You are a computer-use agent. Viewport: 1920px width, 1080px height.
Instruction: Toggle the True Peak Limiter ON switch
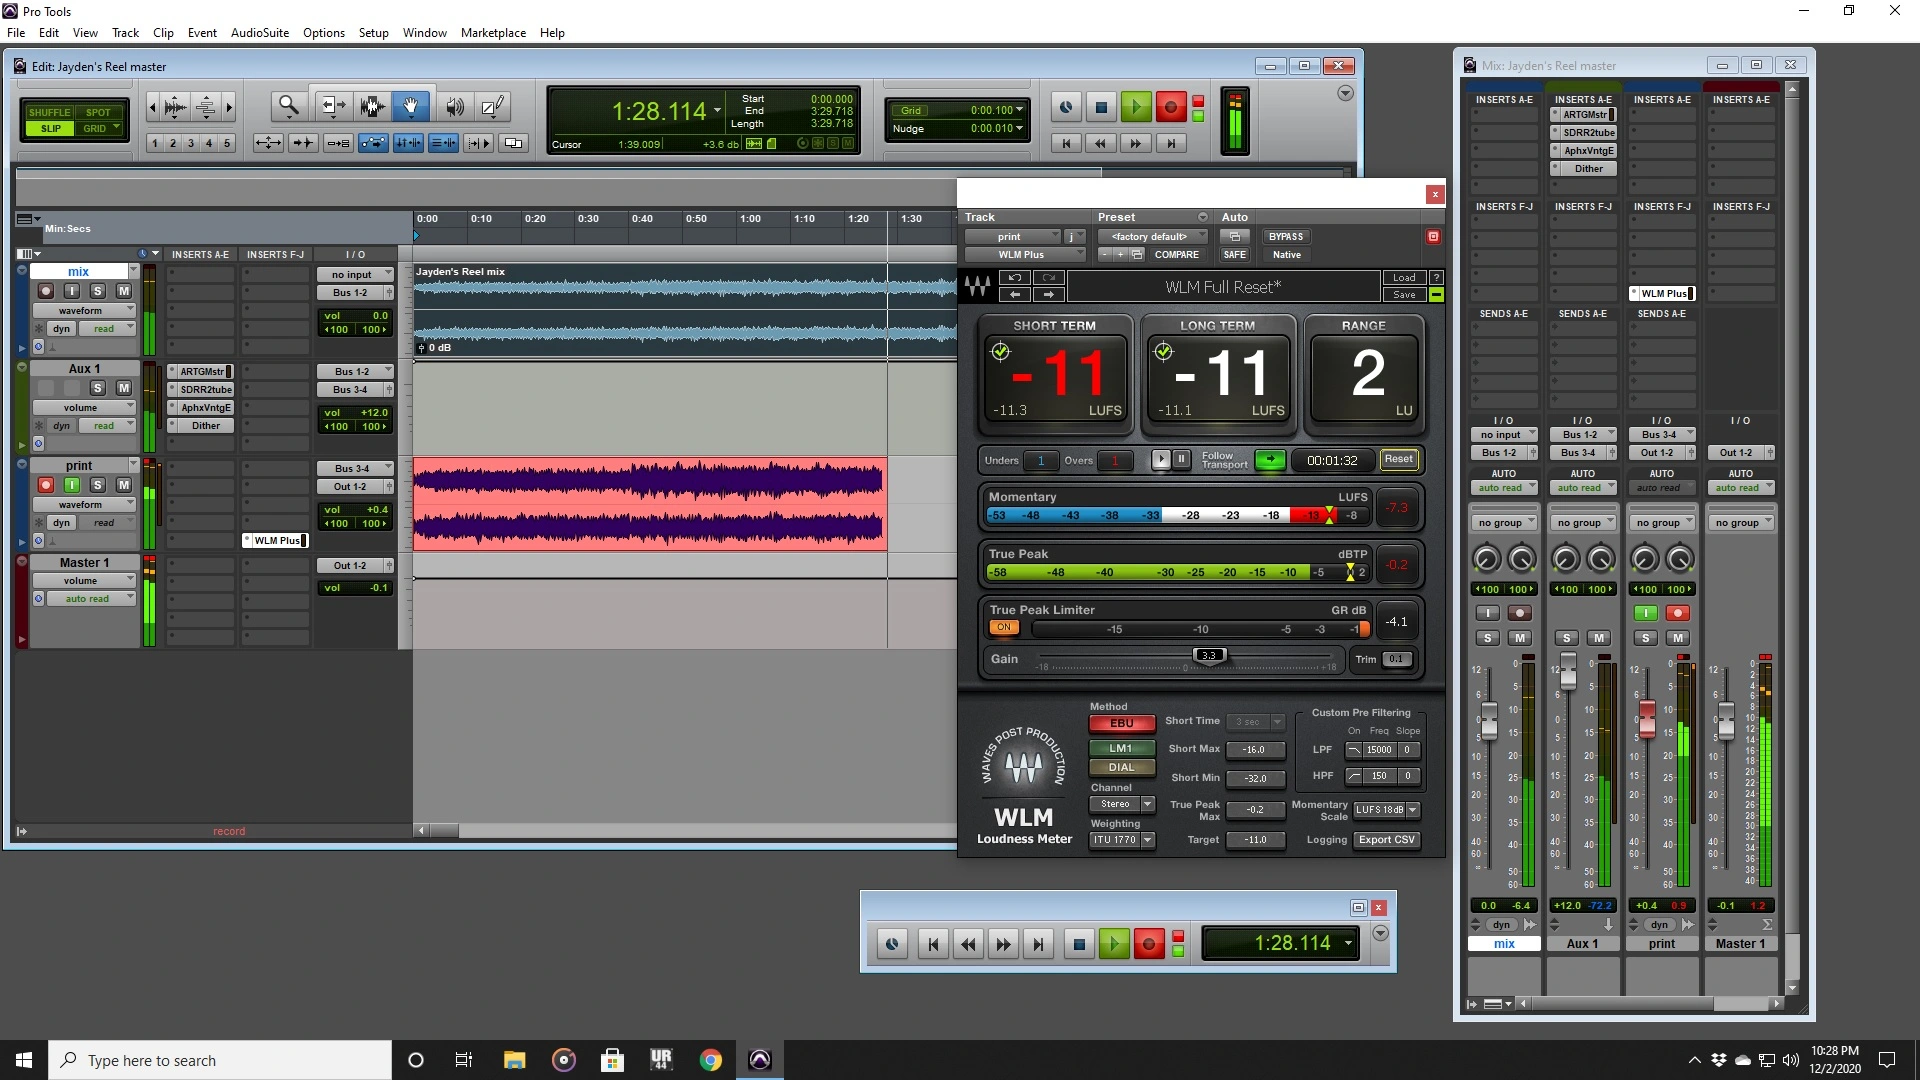coord(1003,628)
